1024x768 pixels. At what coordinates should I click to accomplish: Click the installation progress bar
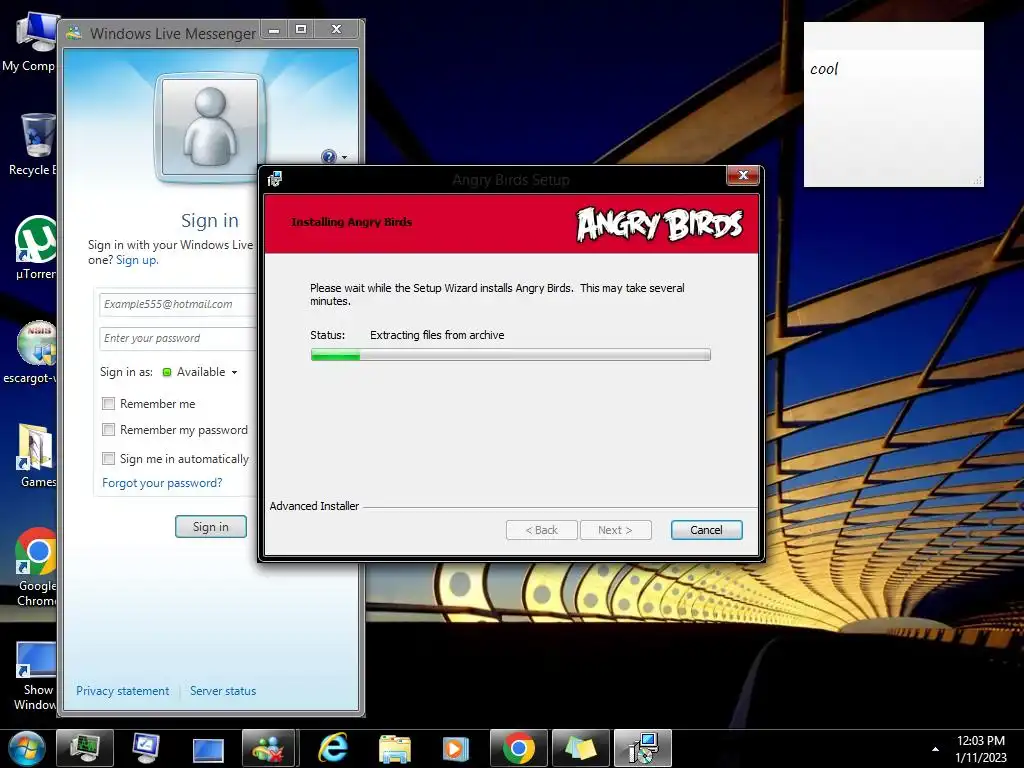click(511, 355)
